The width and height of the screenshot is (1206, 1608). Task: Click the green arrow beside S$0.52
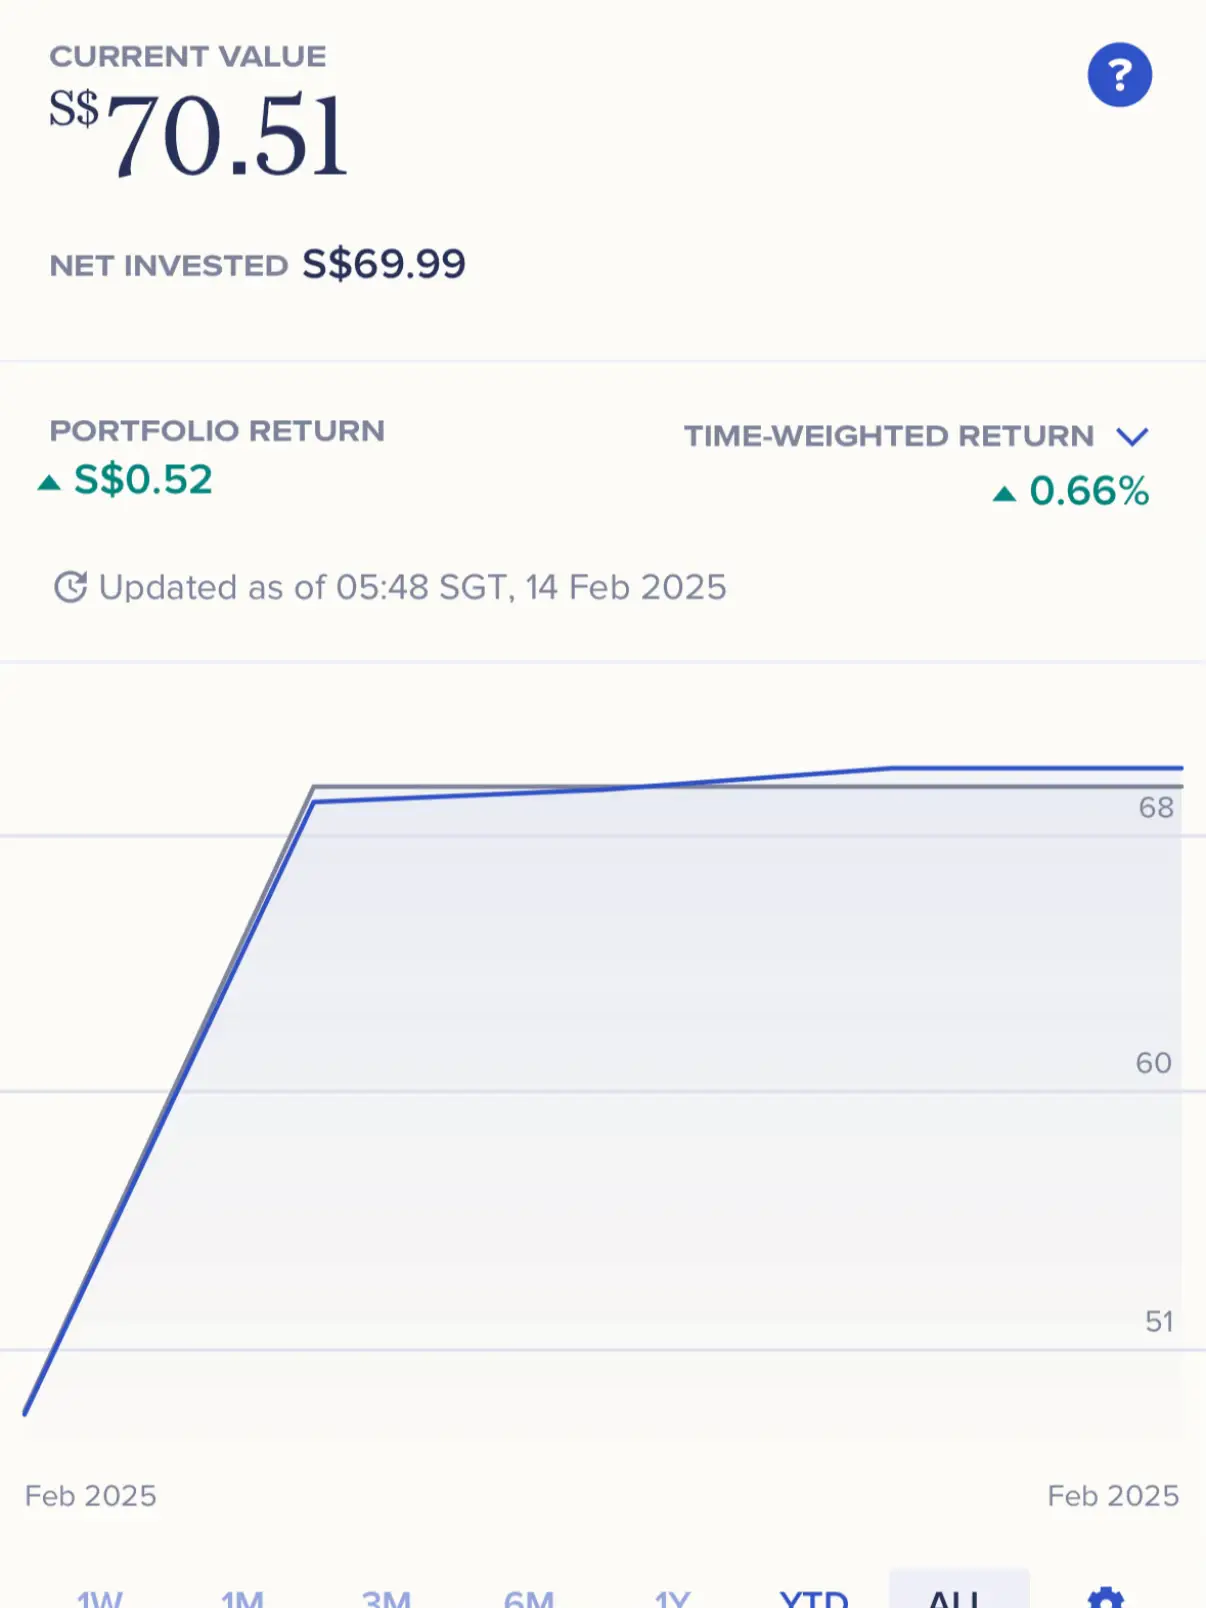[x=49, y=483]
